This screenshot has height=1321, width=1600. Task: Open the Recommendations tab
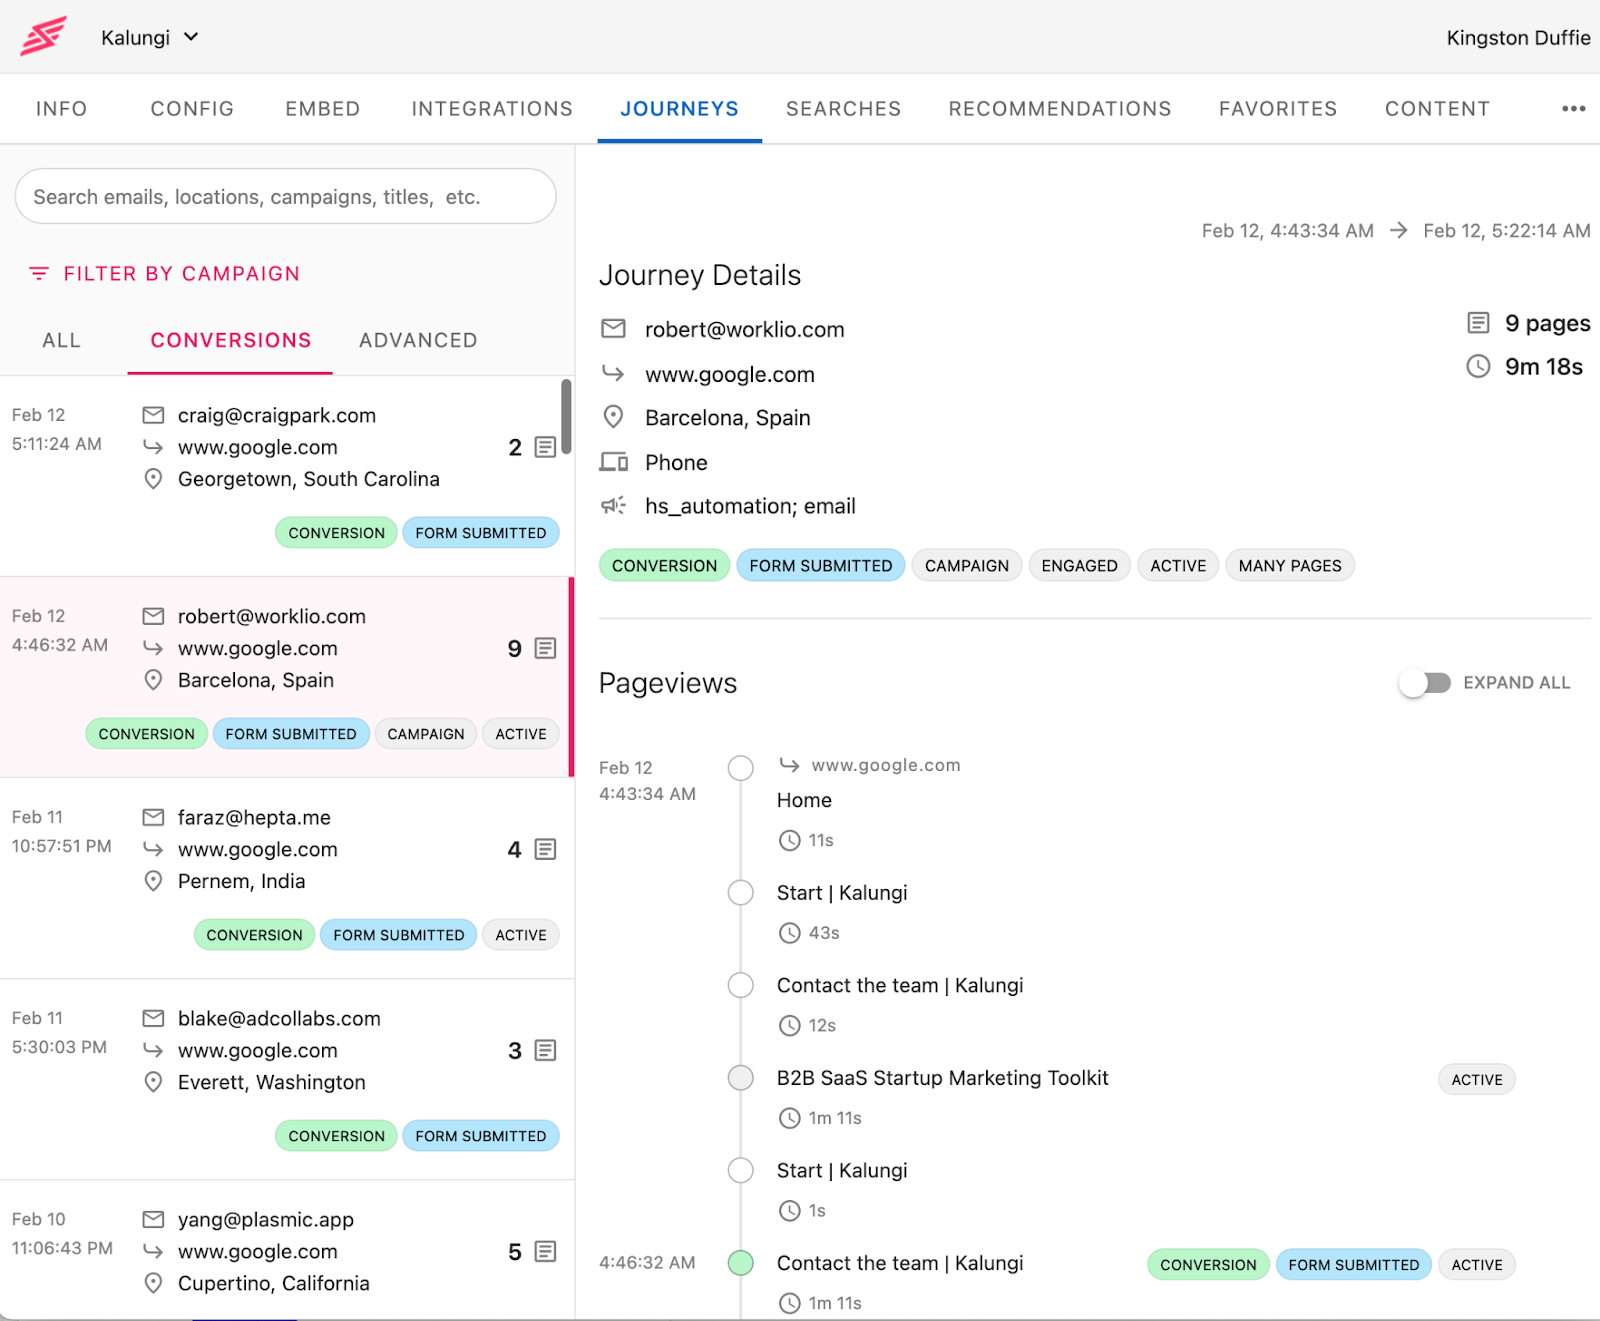(x=1060, y=109)
